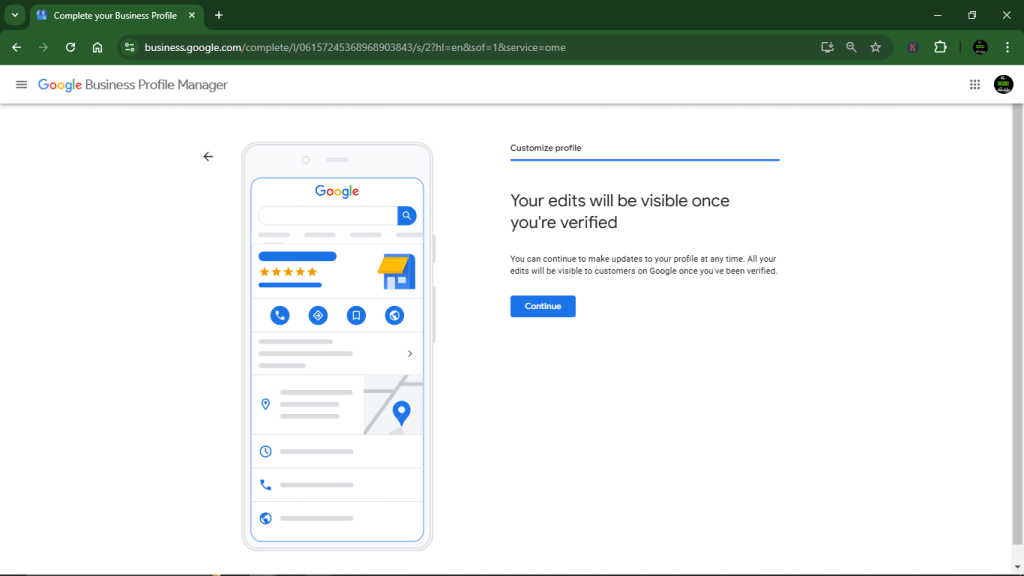The height and width of the screenshot is (576, 1024).
Task: Open a new browser tab
Action: (x=218, y=15)
